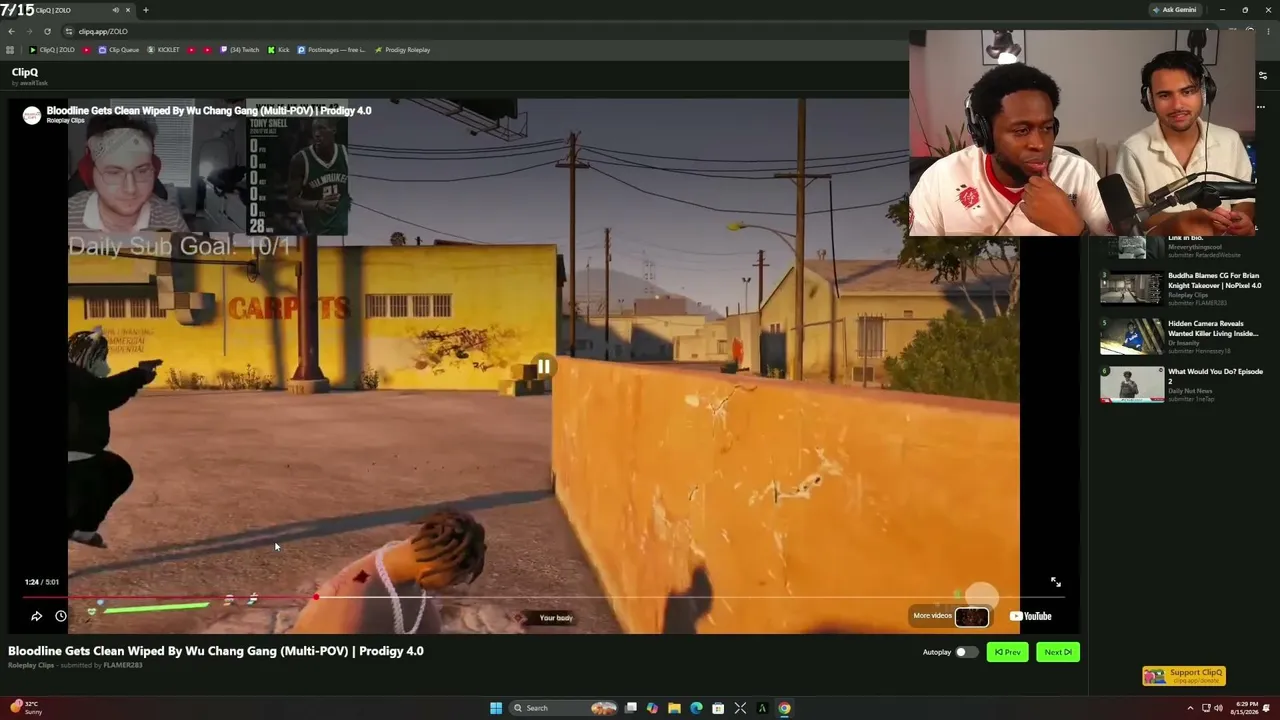Image resolution: width=1280 pixels, height=720 pixels.
Task: Open the apps grid in bookmarks bar
Action: pyautogui.click(x=10, y=50)
